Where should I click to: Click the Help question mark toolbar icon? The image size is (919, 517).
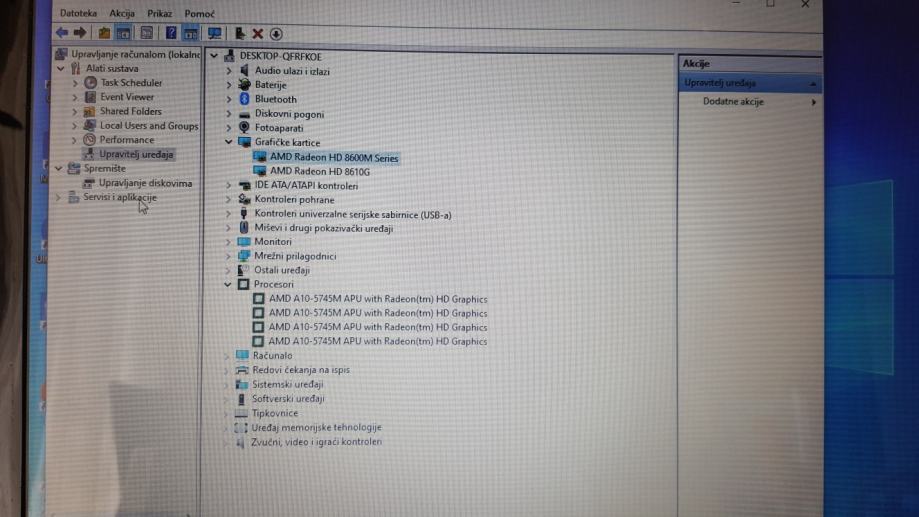[x=171, y=33]
